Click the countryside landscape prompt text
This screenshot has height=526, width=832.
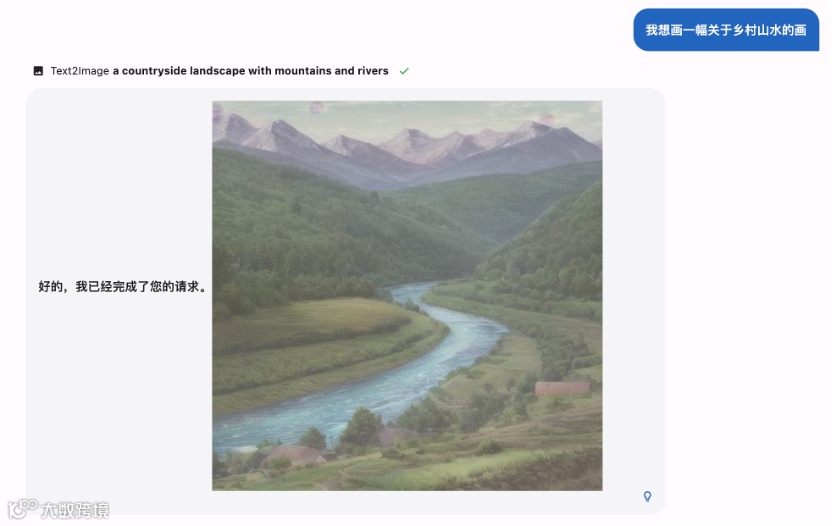coord(250,71)
